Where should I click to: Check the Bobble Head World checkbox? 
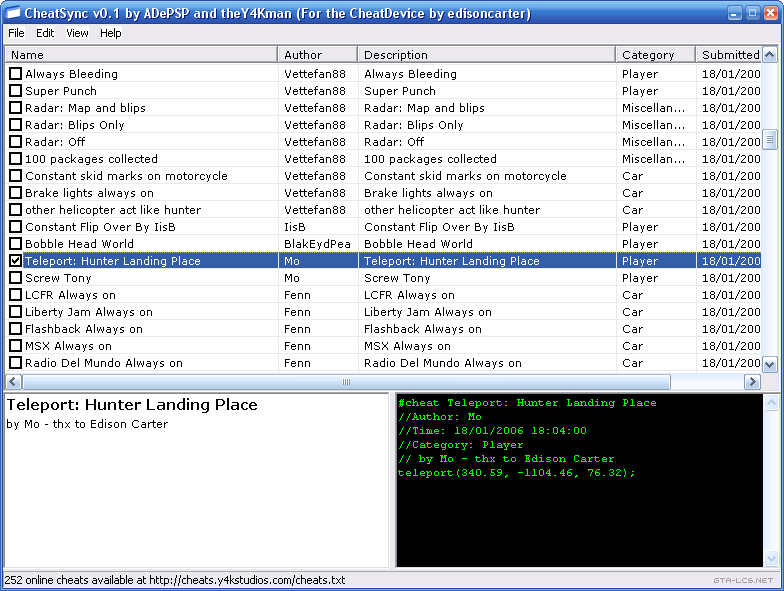16,244
